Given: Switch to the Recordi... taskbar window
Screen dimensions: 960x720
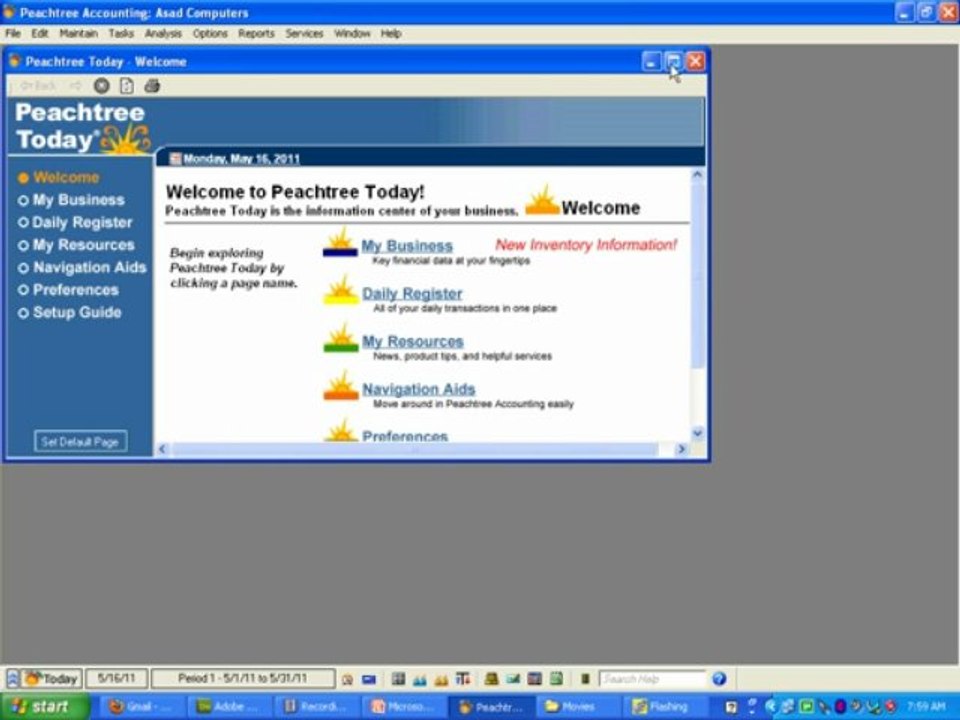Looking at the screenshot, I should coord(317,707).
